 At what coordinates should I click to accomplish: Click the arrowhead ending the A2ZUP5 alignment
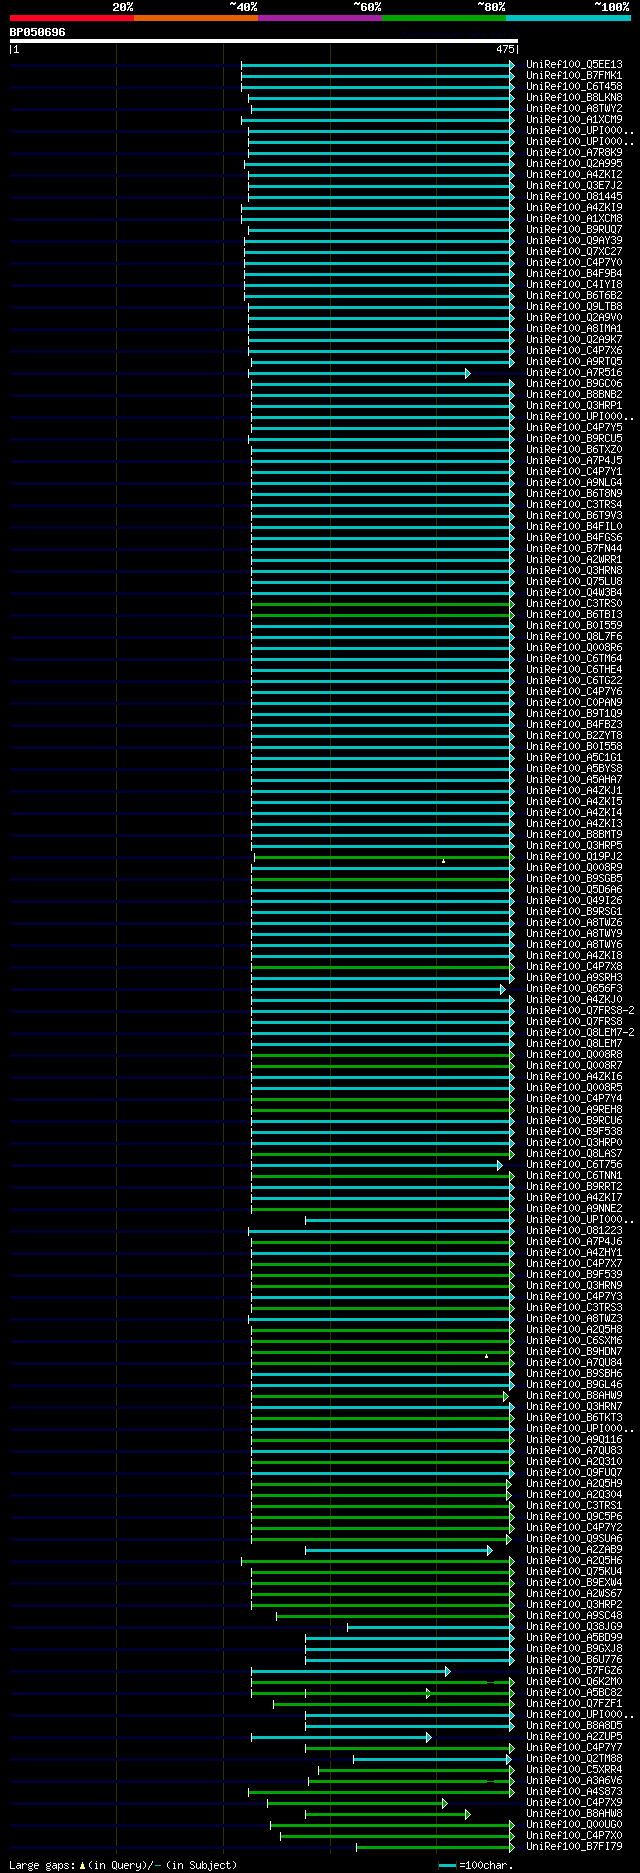point(428,1737)
